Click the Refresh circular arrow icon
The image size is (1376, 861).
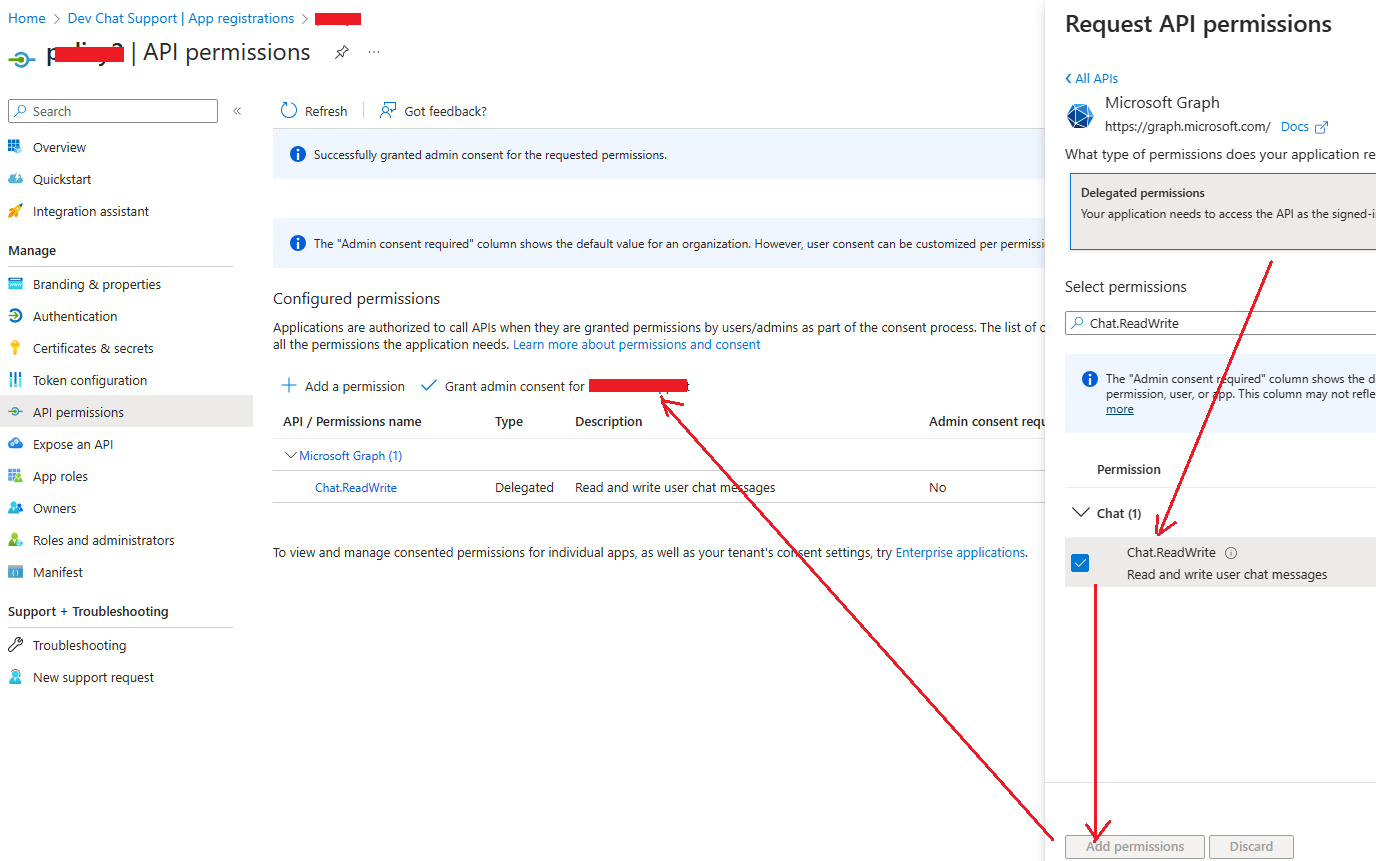[289, 111]
